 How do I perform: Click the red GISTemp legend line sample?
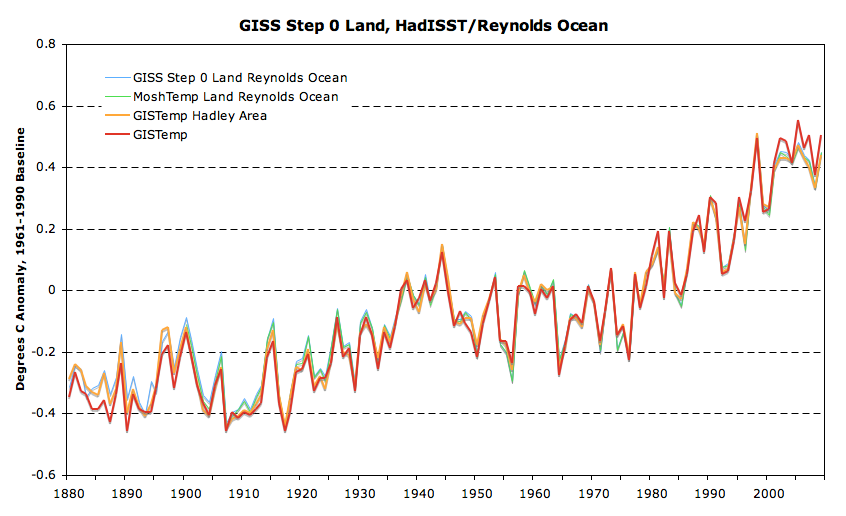pyautogui.click(x=117, y=135)
